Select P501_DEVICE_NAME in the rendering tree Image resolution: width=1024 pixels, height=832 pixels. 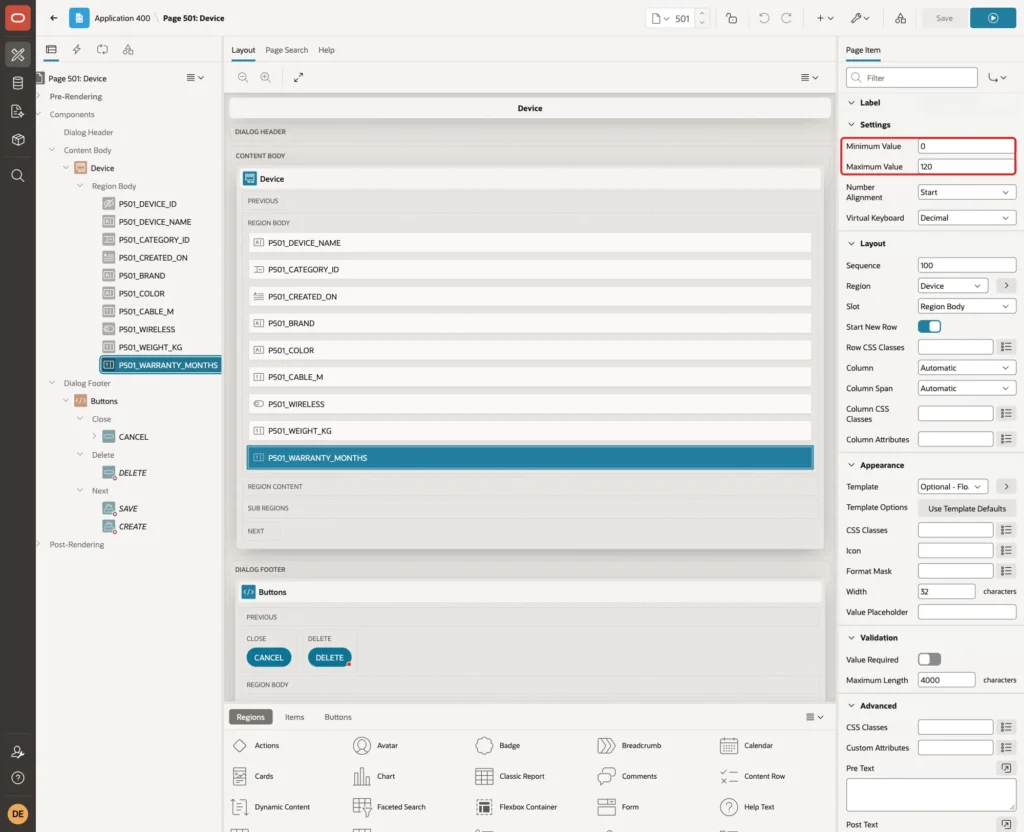click(x=155, y=222)
